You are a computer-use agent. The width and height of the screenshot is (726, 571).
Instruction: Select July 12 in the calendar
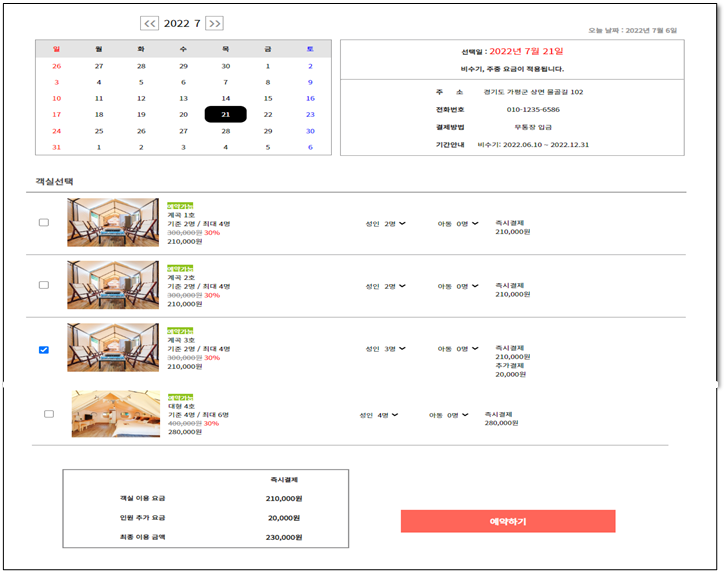point(141,98)
